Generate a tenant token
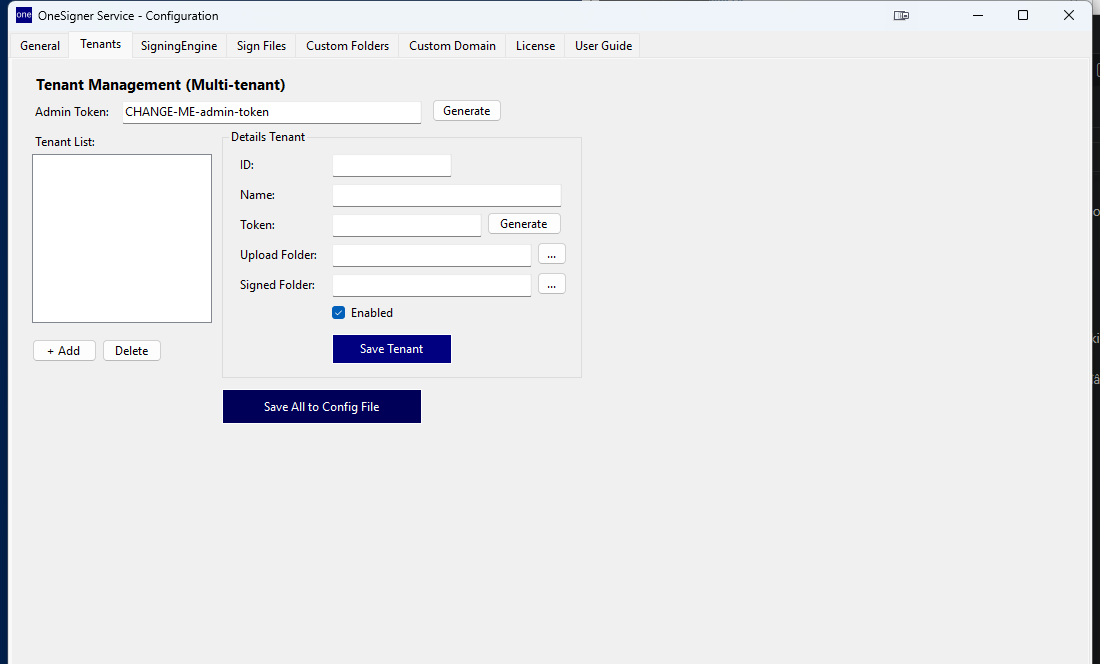 [x=524, y=224]
